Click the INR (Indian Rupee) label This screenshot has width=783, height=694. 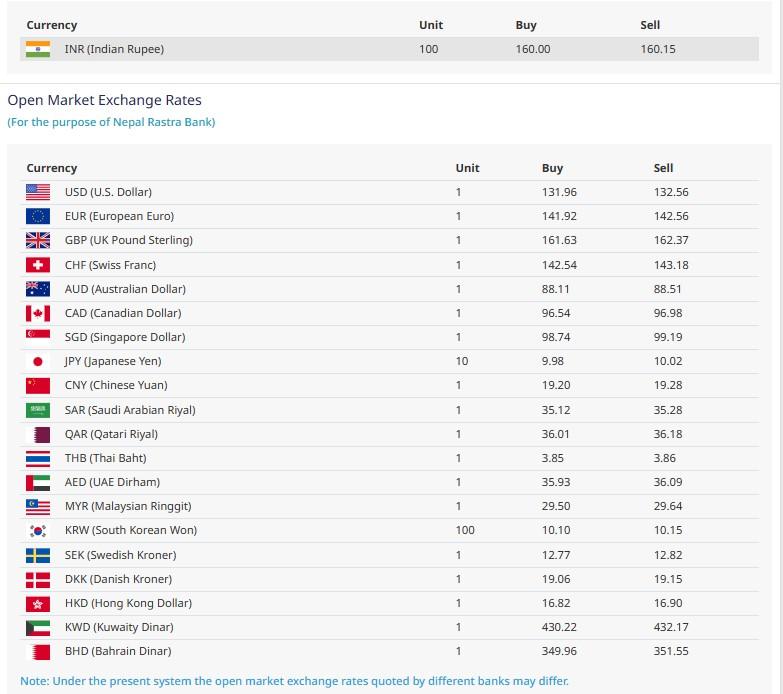(x=114, y=49)
